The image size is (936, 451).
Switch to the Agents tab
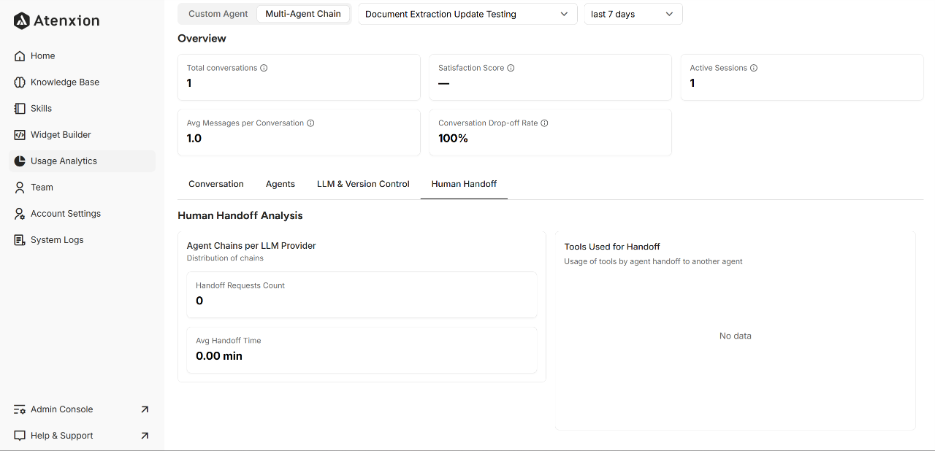click(280, 184)
